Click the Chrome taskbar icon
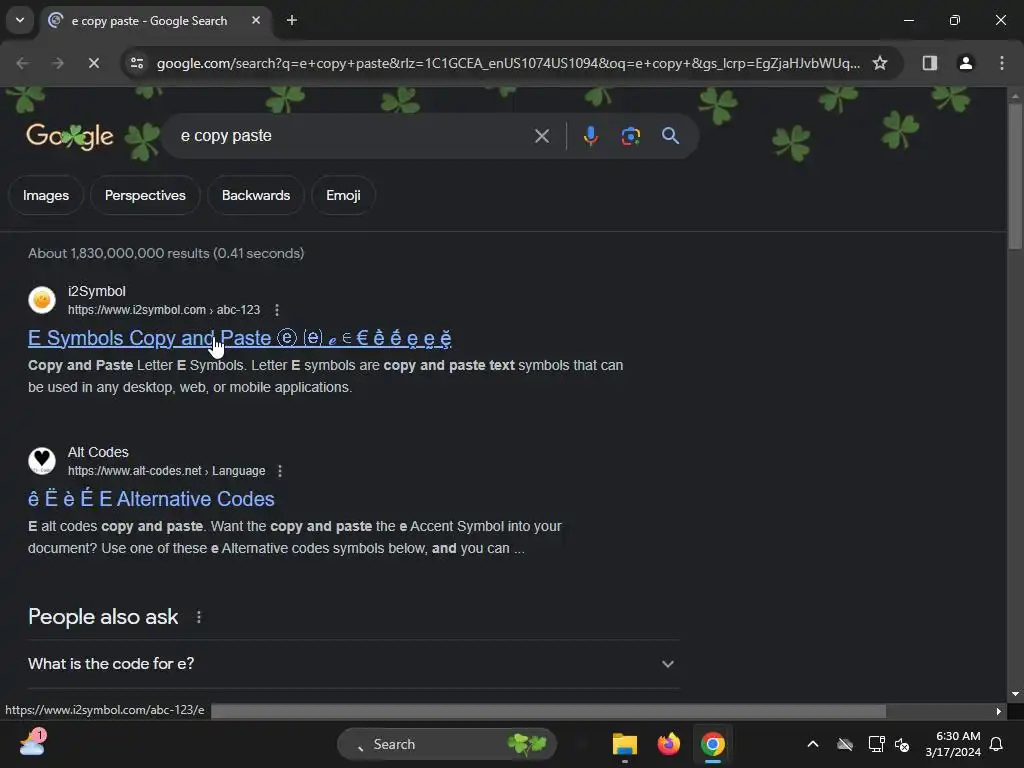The image size is (1024, 768). pos(713,744)
